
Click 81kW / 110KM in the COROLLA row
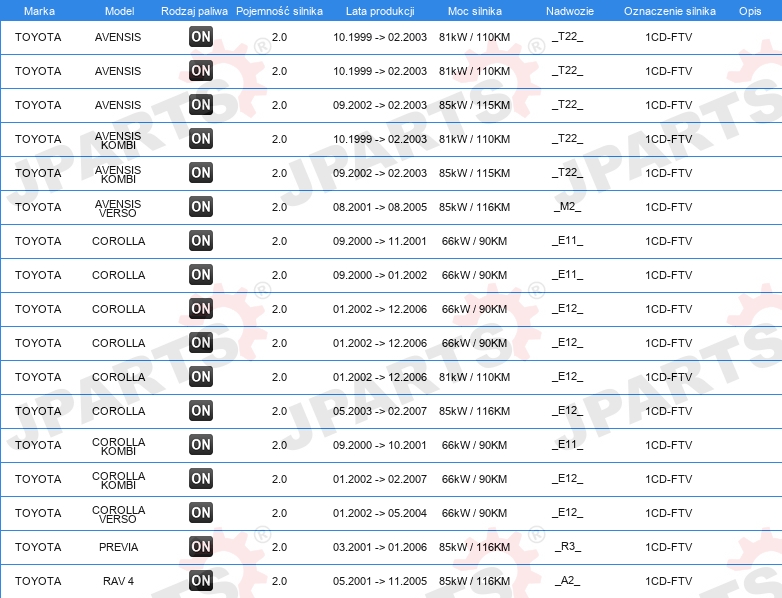(x=474, y=377)
